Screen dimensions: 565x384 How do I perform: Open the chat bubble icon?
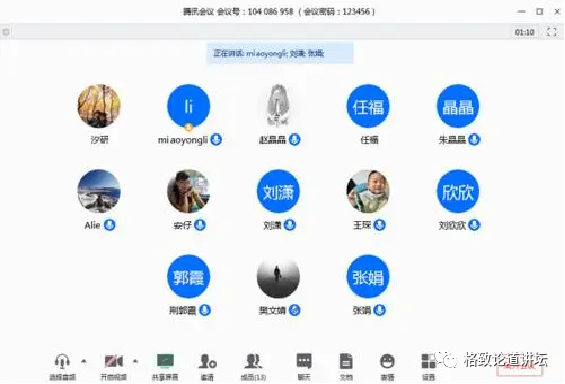pos(304,361)
